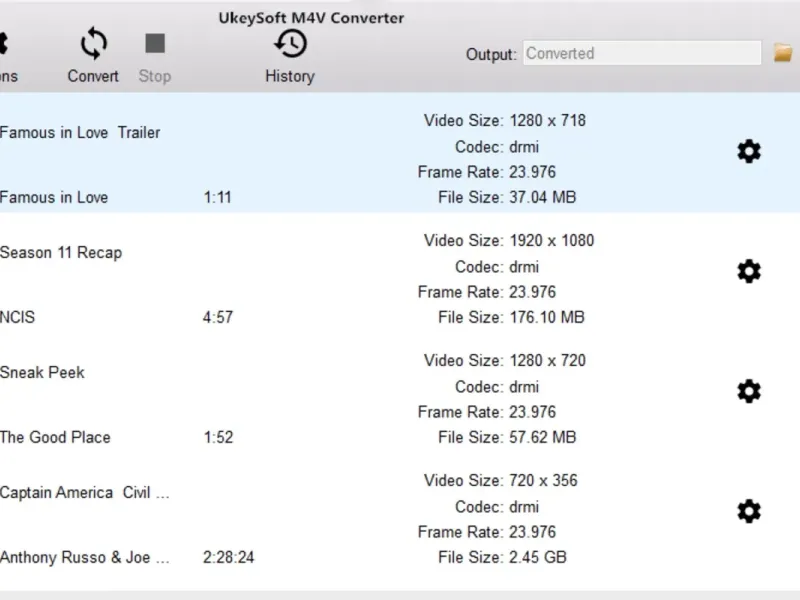Open settings gear for Famous in Love
Image resolution: width=800 pixels, height=600 pixels.
tap(749, 152)
